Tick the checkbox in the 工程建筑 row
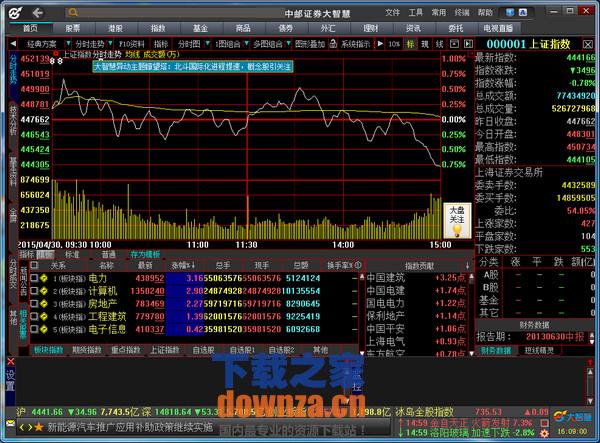This screenshot has width=600, height=443. click(x=34, y=316)
